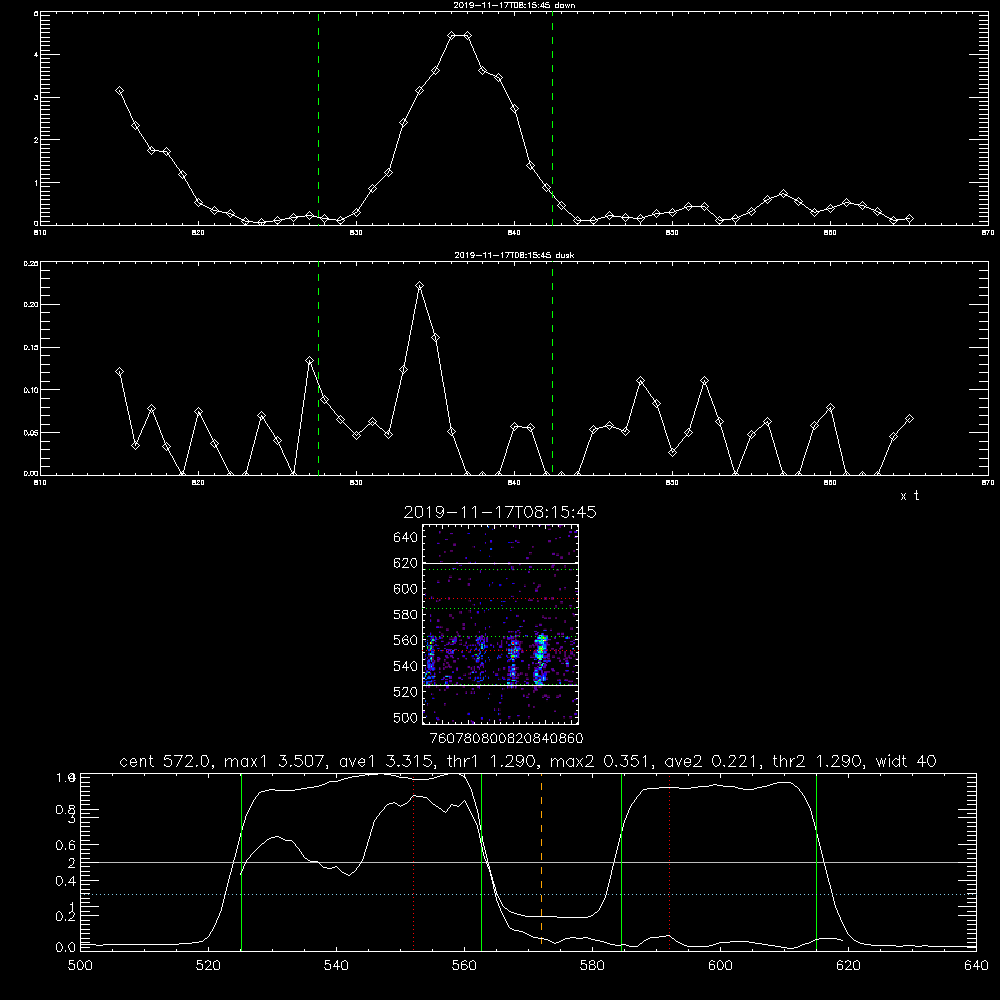Image resolution: width=1000 pixels, height=1000 pixels.
Task: Click the left green dashed line in dusk plot
Action: pos(318,368)
